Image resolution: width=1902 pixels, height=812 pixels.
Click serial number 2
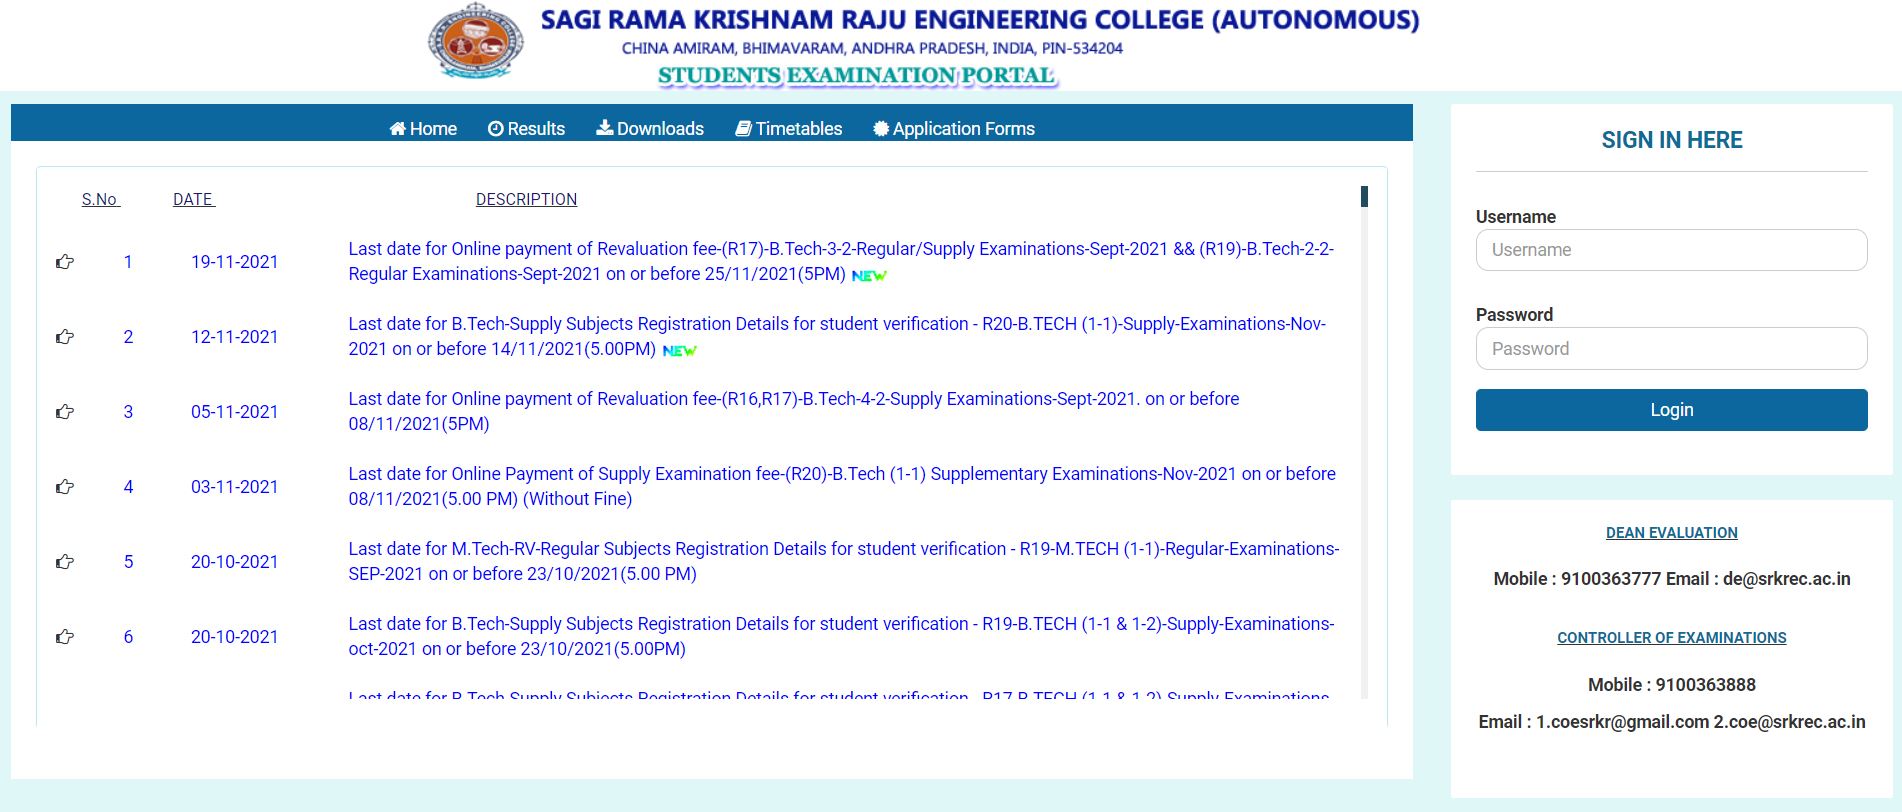pos(128,337)
